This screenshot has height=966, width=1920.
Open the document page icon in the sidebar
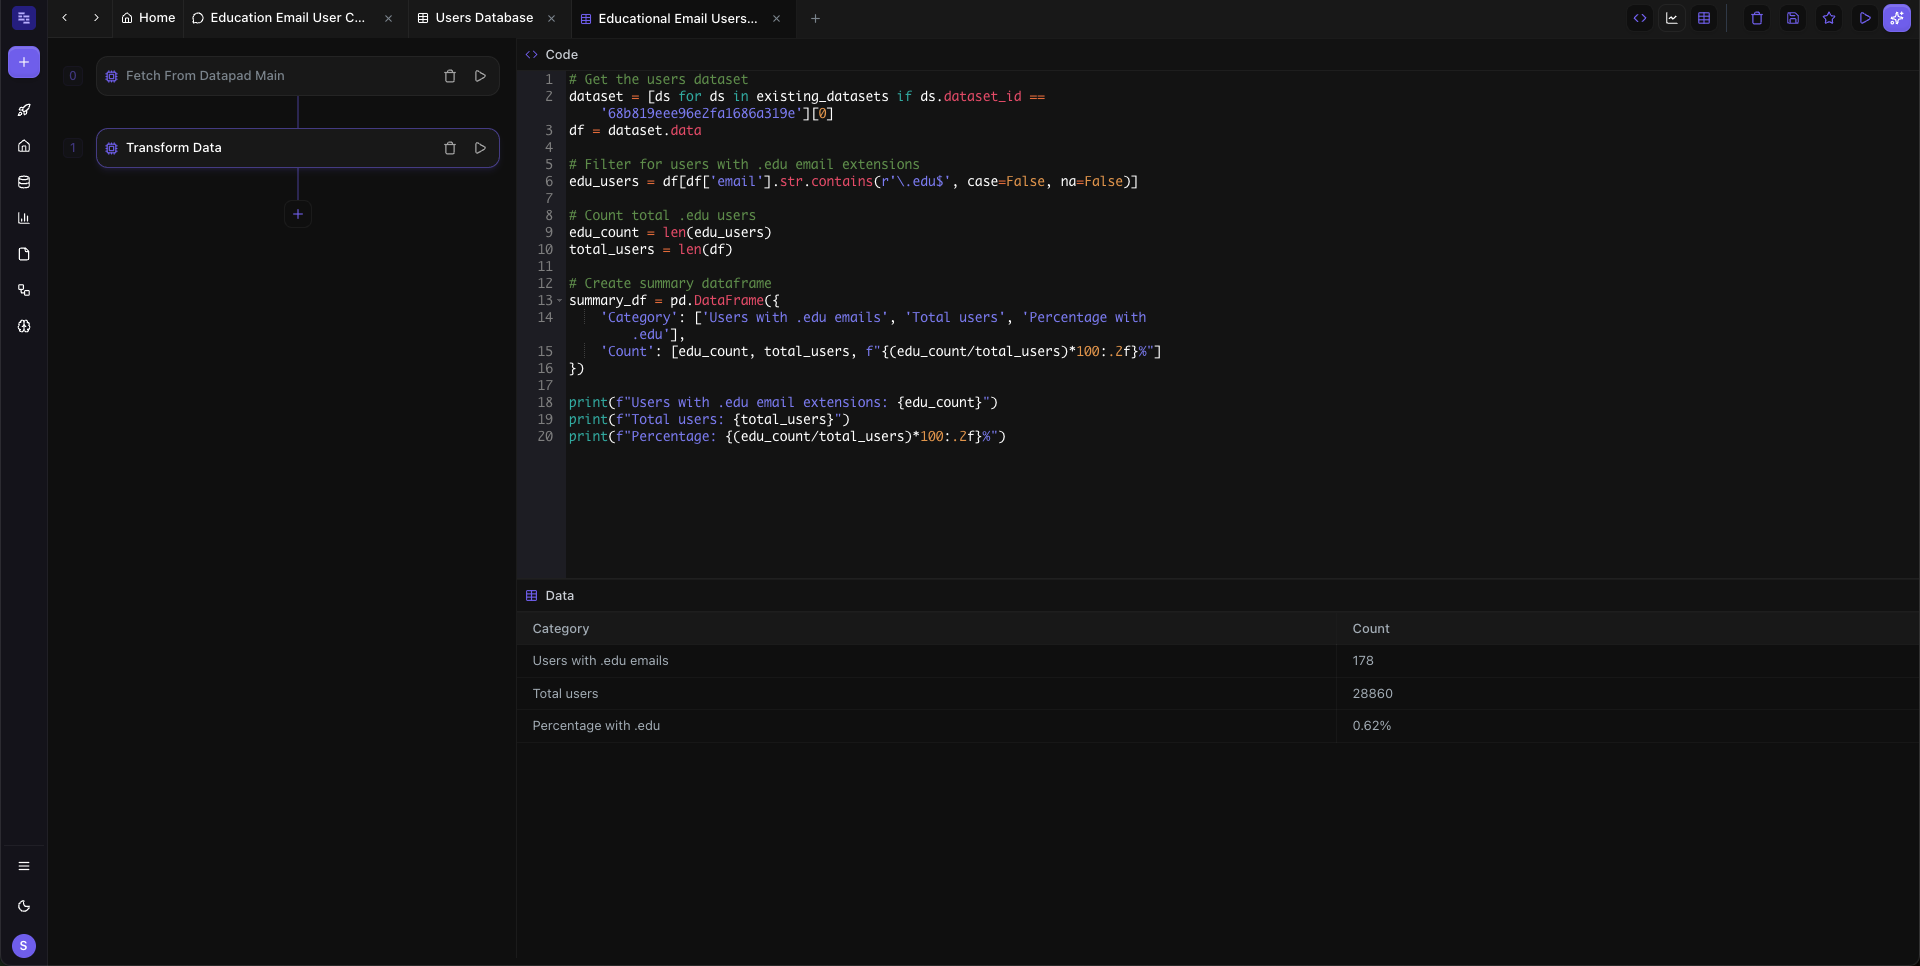[24, 254]
